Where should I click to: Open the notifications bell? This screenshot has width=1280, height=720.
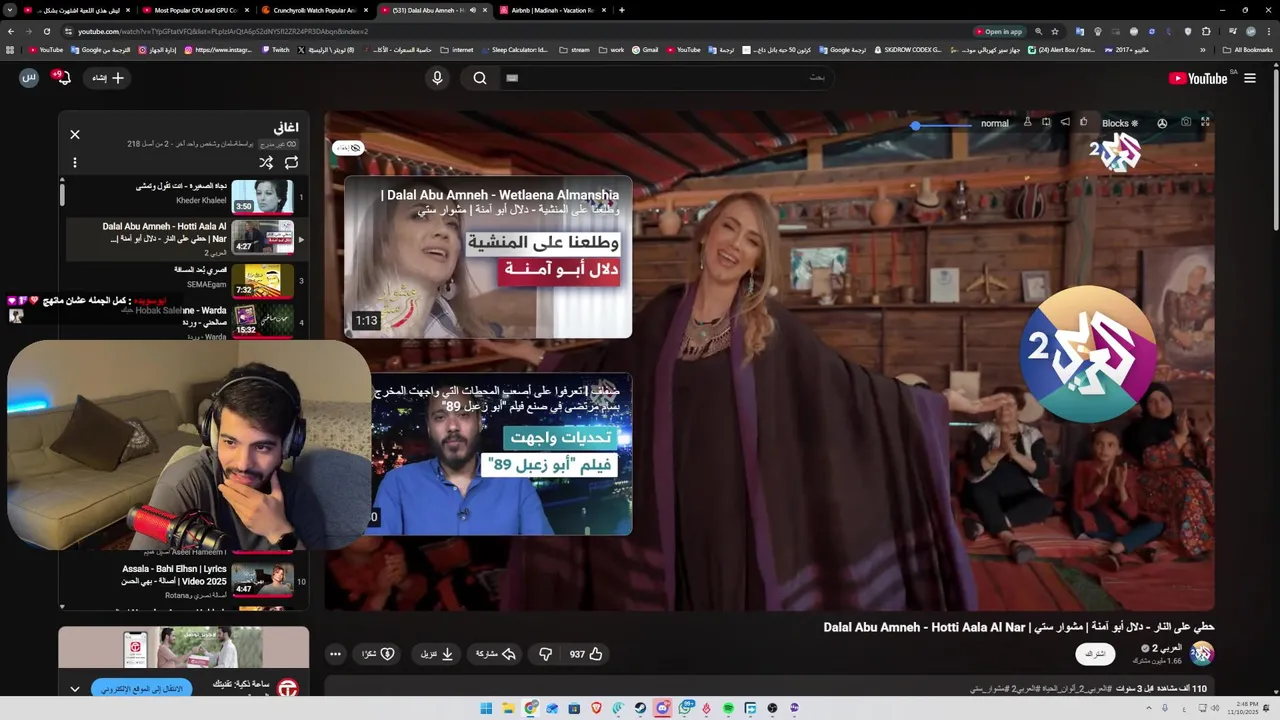click(x=64, y=78)
